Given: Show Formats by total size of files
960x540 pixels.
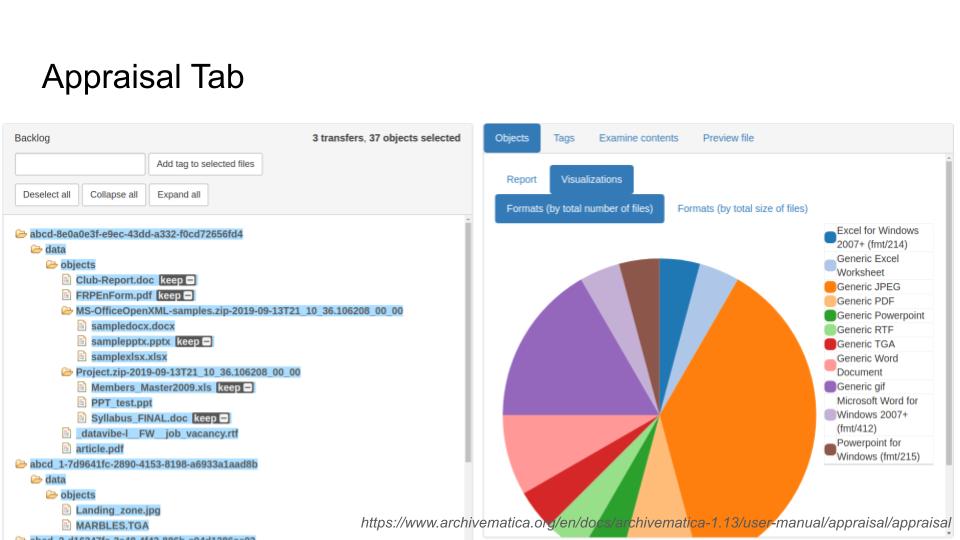Looking at the screenshot, I should pyautogui.click(x=742, y=209).
